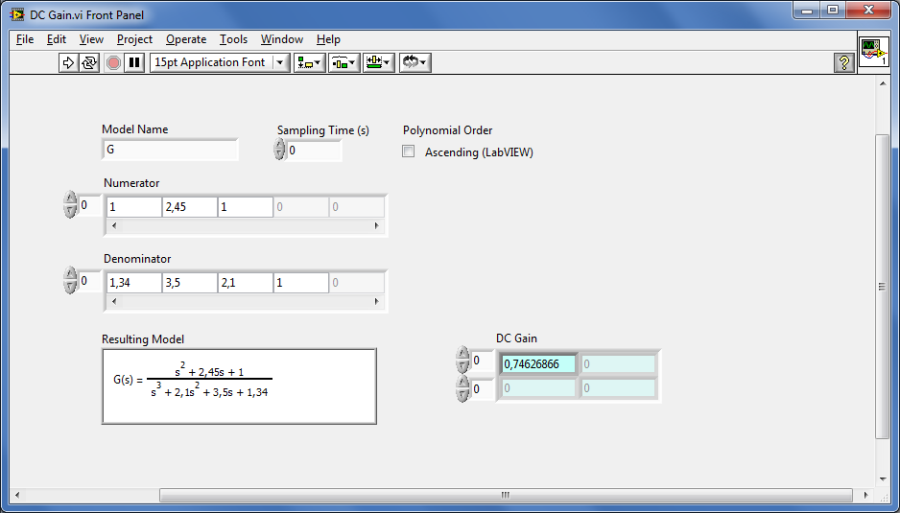Open the File menu

[x=25, y=39]
